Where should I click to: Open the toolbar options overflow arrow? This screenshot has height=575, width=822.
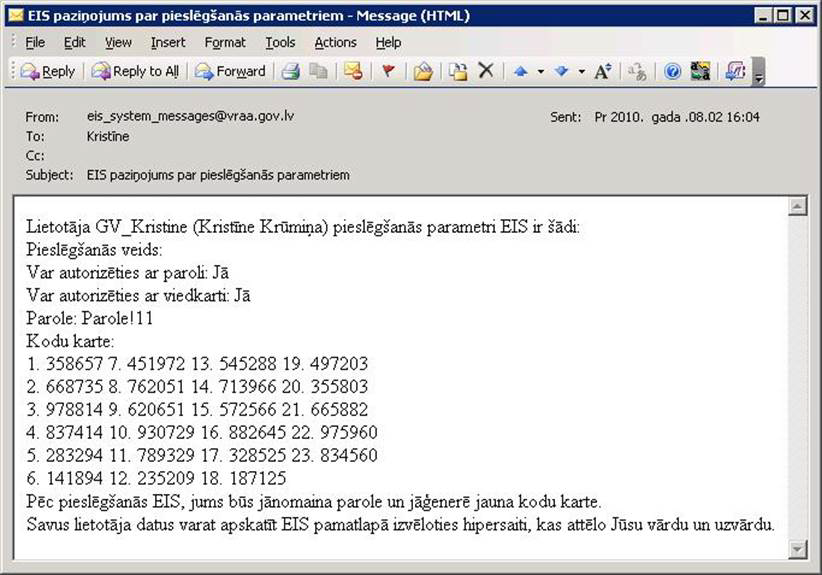[x=759, y=73]
